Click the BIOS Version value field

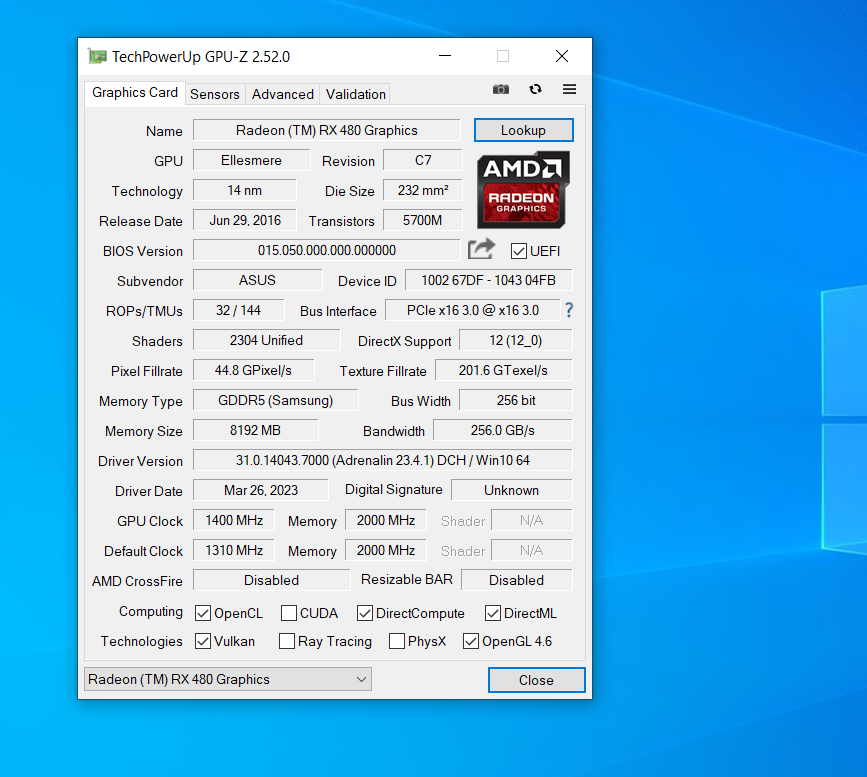click(326, 250)
